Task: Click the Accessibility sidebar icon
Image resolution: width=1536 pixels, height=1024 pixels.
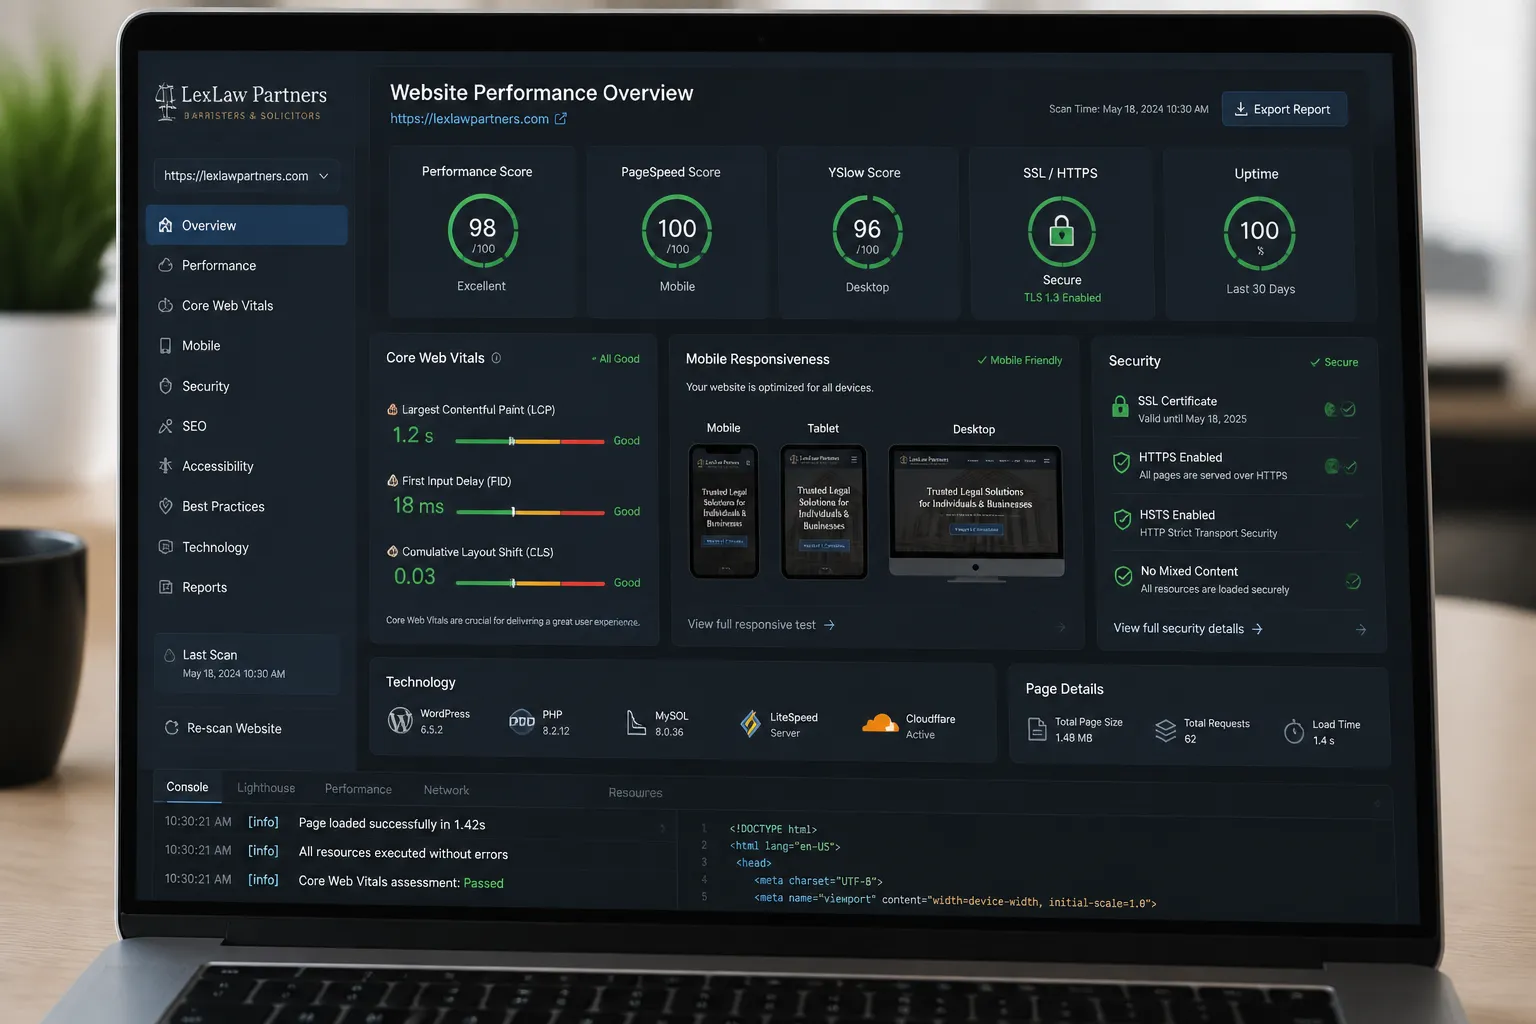Action: [166, 466]
